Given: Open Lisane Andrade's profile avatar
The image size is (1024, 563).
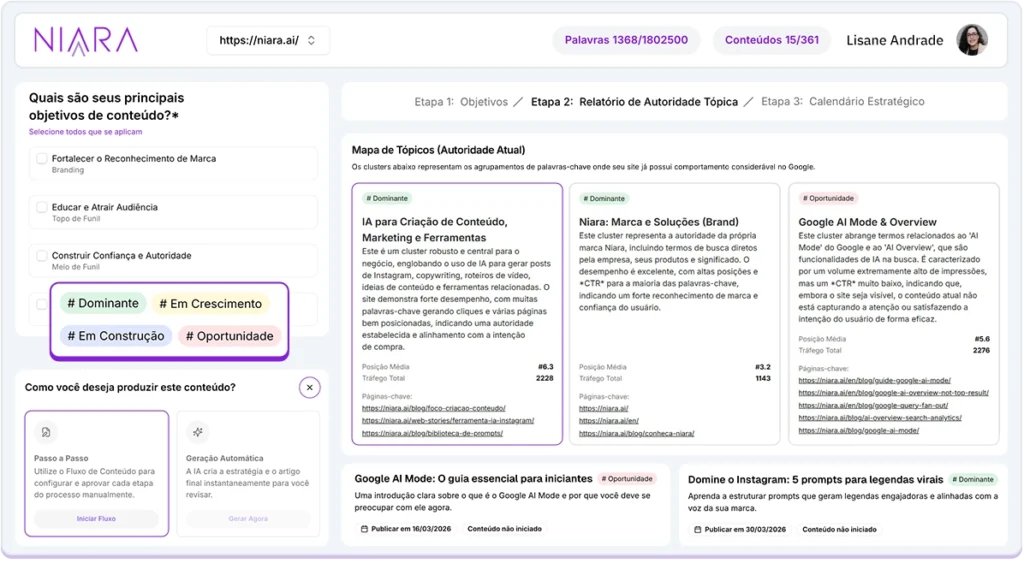Looking at the screenshot, I should [971, 40].
